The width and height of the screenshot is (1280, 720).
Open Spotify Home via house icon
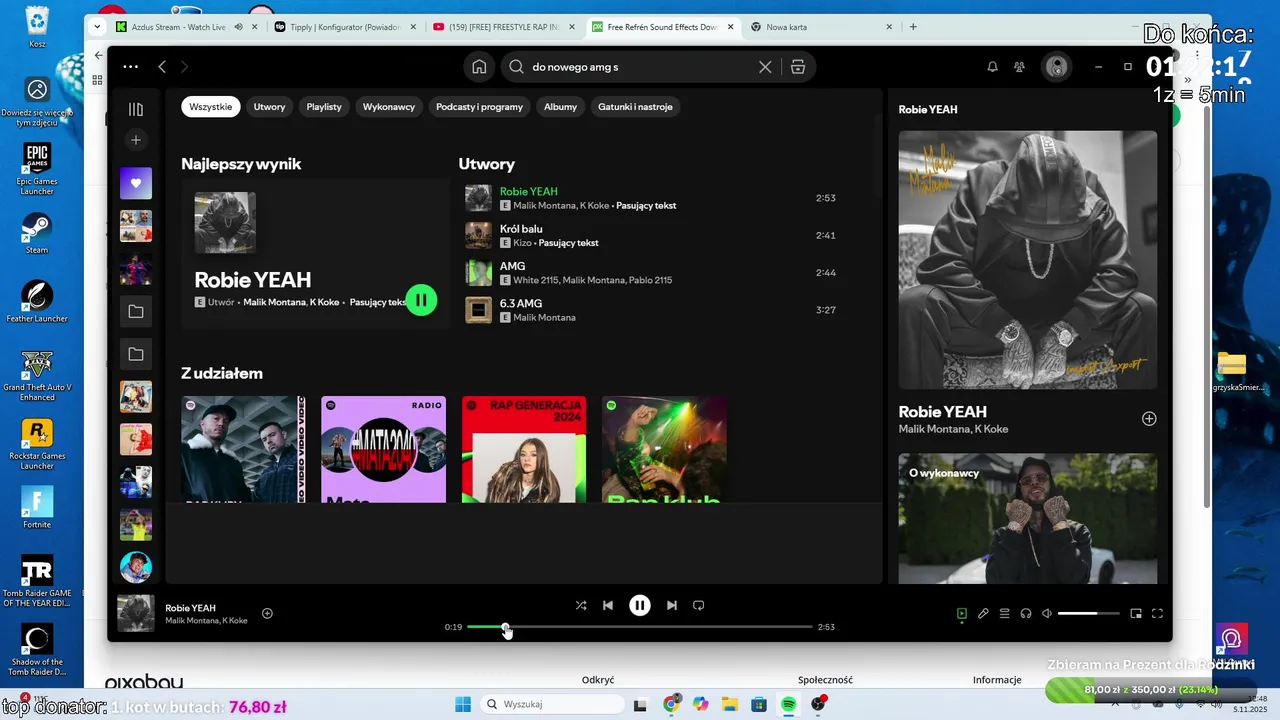point(479,67)
